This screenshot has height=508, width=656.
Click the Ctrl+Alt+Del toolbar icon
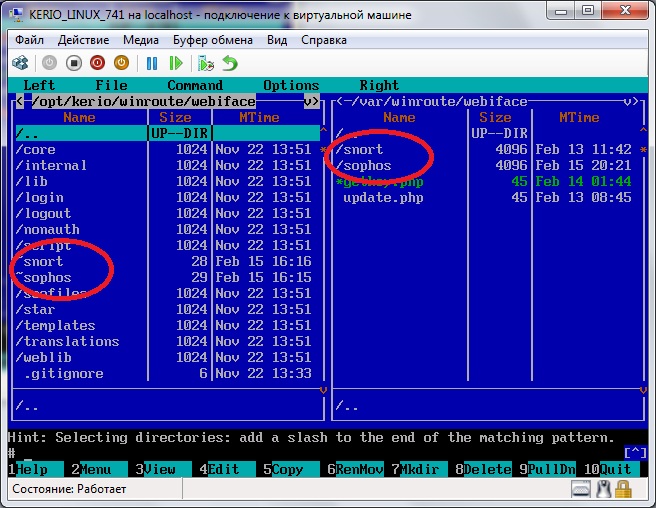20,63
